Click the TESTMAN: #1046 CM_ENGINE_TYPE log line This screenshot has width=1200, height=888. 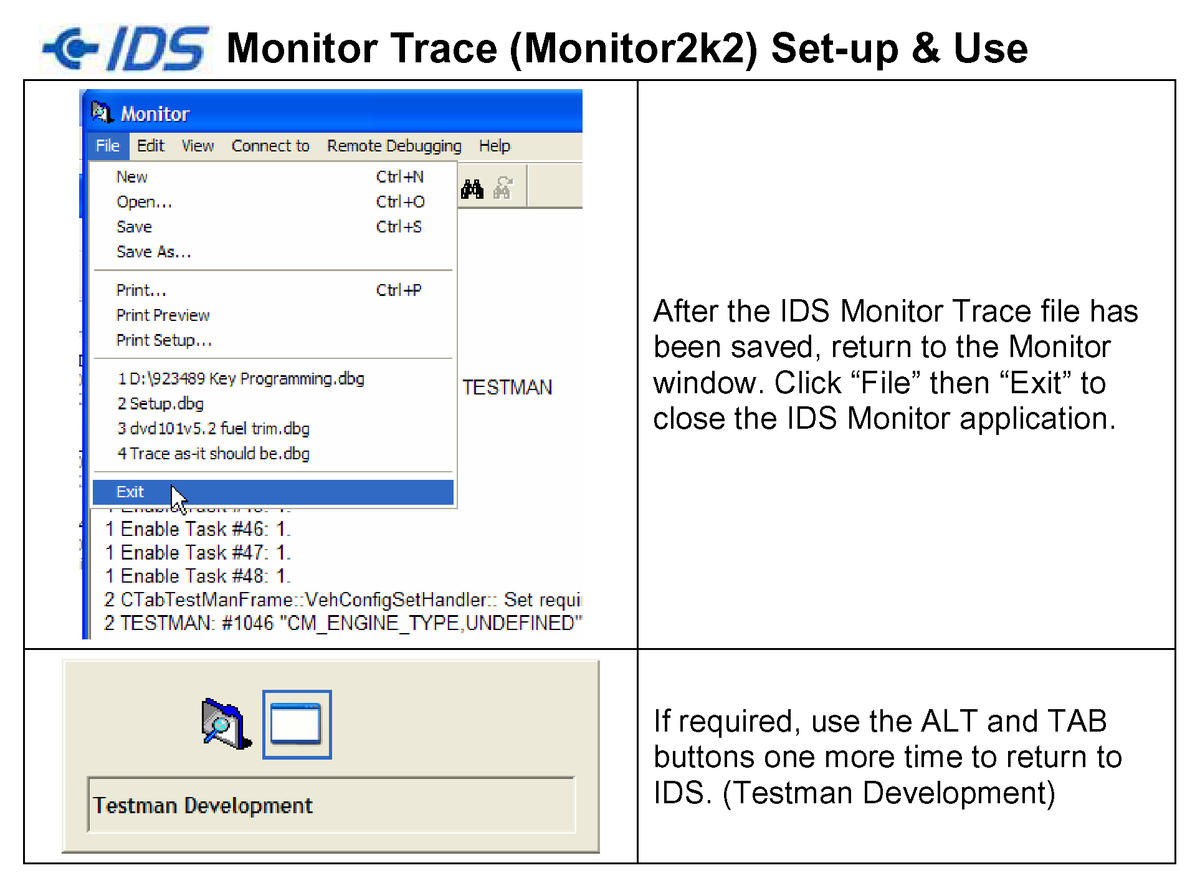point(343,625)
